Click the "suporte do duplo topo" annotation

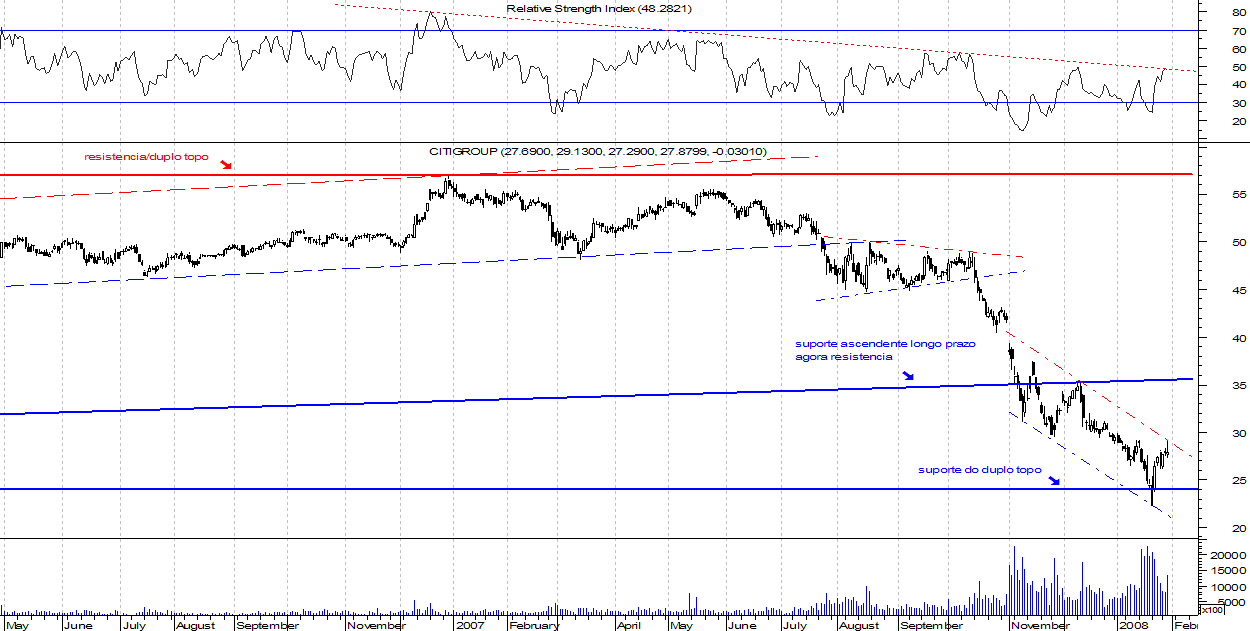pyautogui.click(x=979, y=470)
